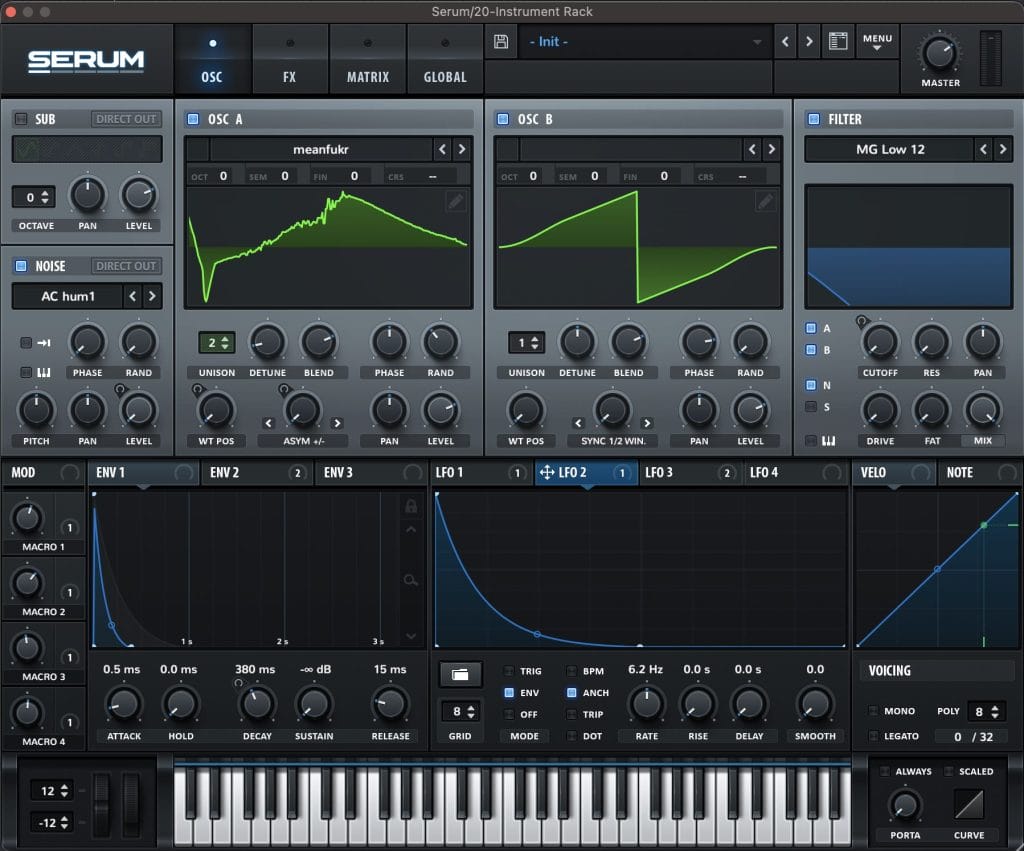Click the OSC B waveform edit pencil
1024x851 pixels.
pos(765,201)
